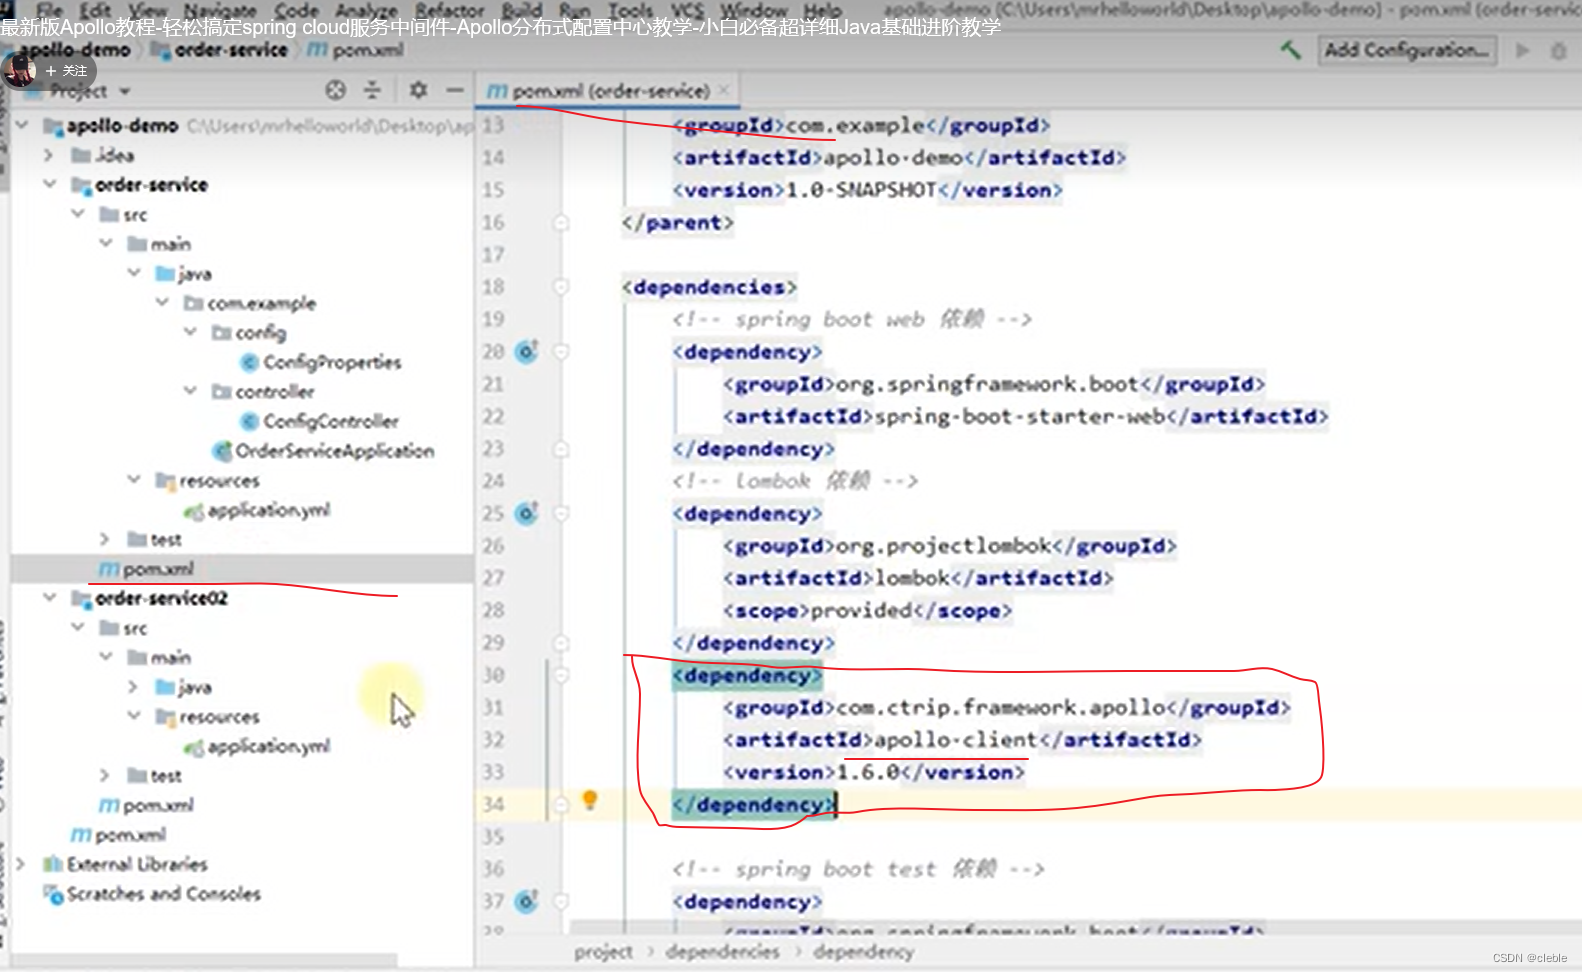
Task: Click 'project' in the XML breadcrumb bar
Action: [603, 952]
